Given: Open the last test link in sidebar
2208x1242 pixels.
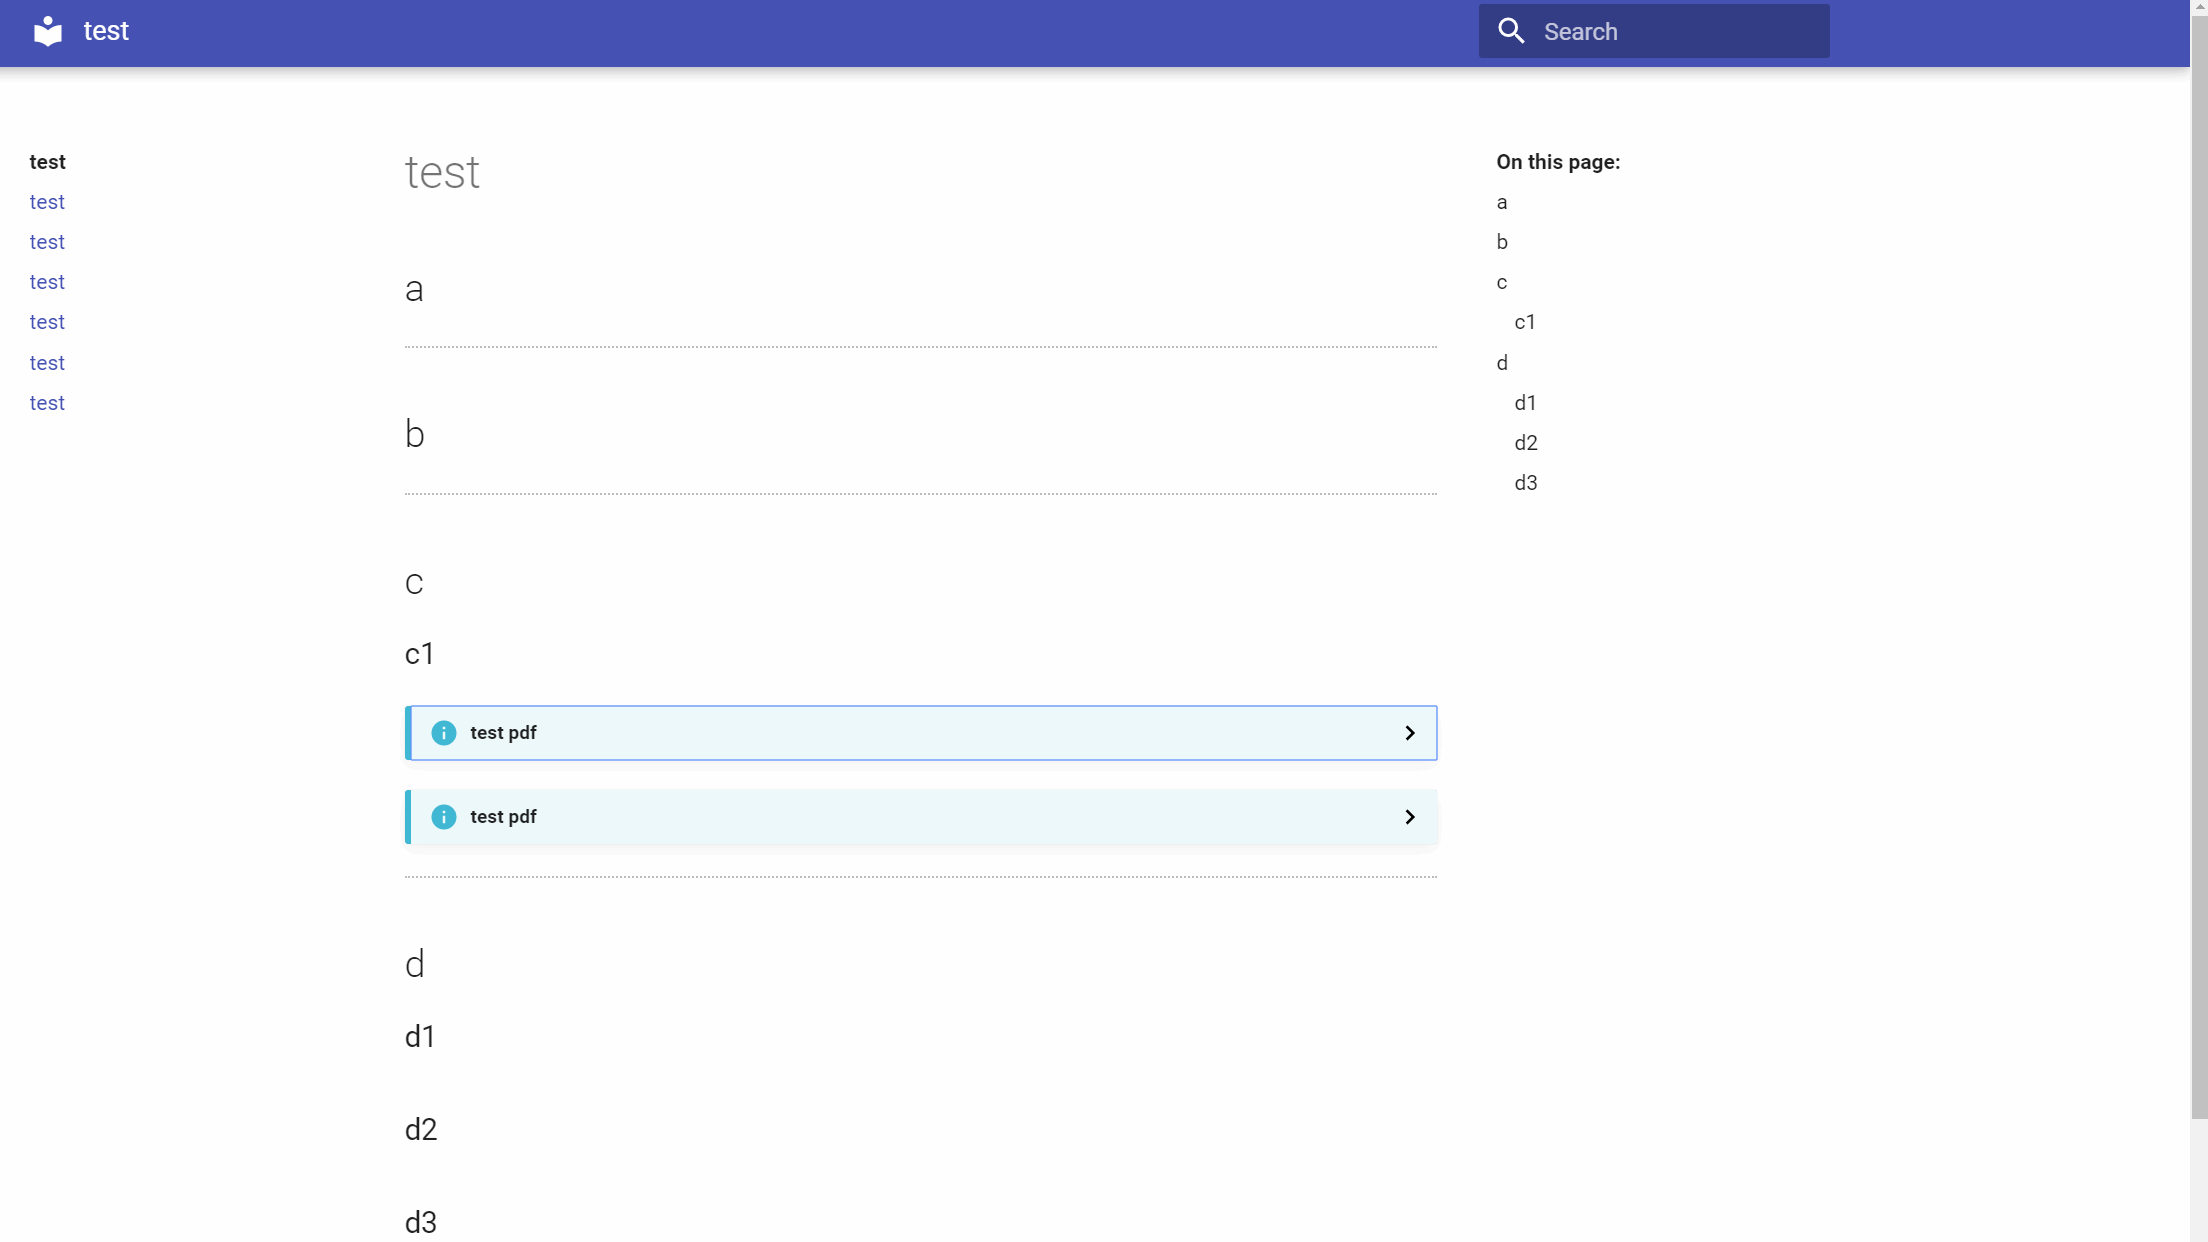Looking at the screenshot, I should click(47, 403).
